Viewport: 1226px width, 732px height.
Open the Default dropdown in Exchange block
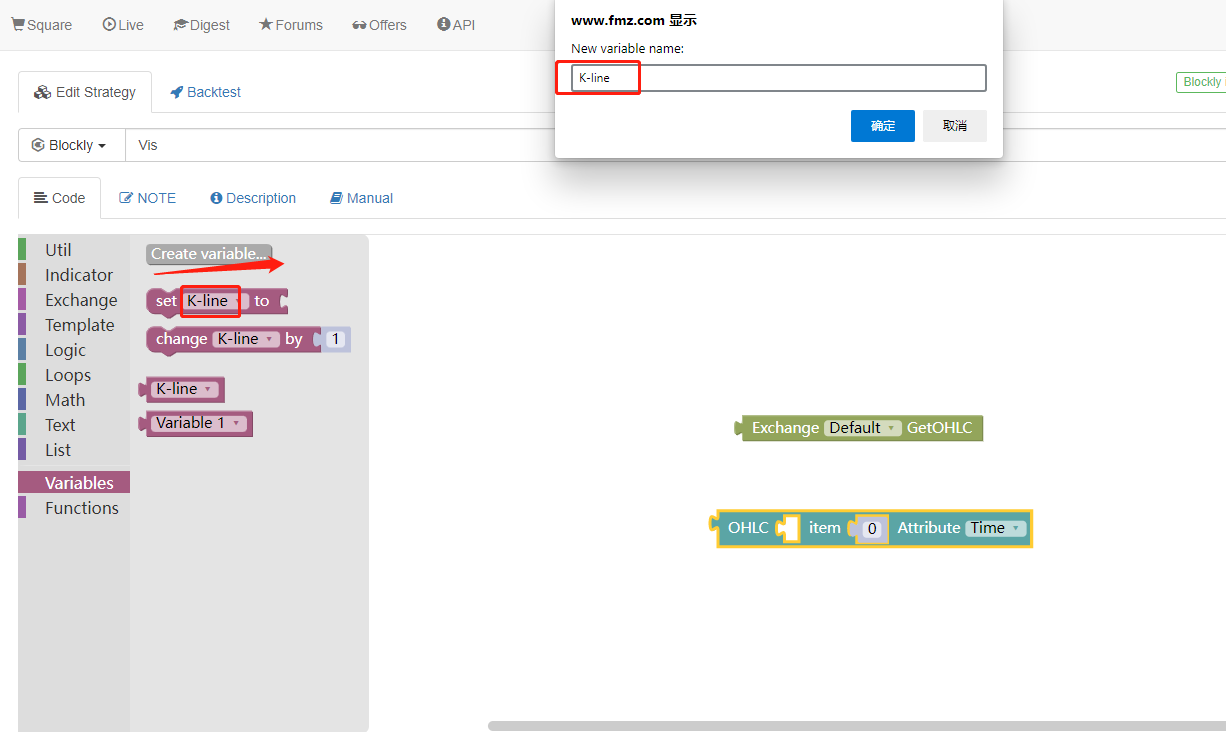(862, 428)
